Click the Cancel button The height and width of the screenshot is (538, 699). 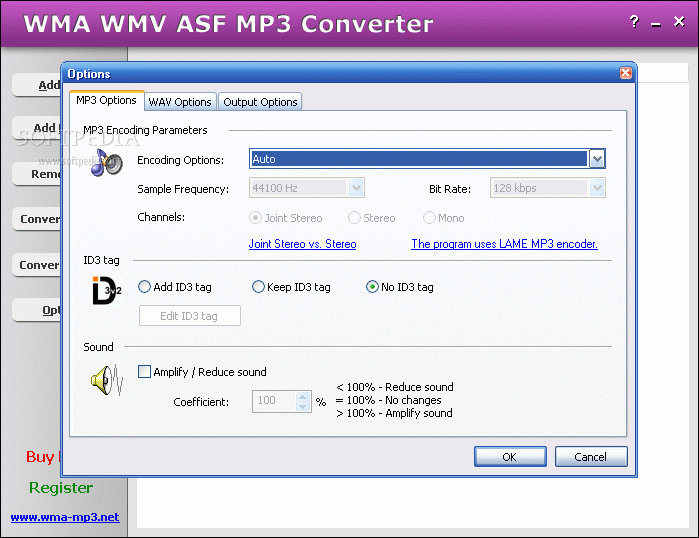[x=591, y=457]
